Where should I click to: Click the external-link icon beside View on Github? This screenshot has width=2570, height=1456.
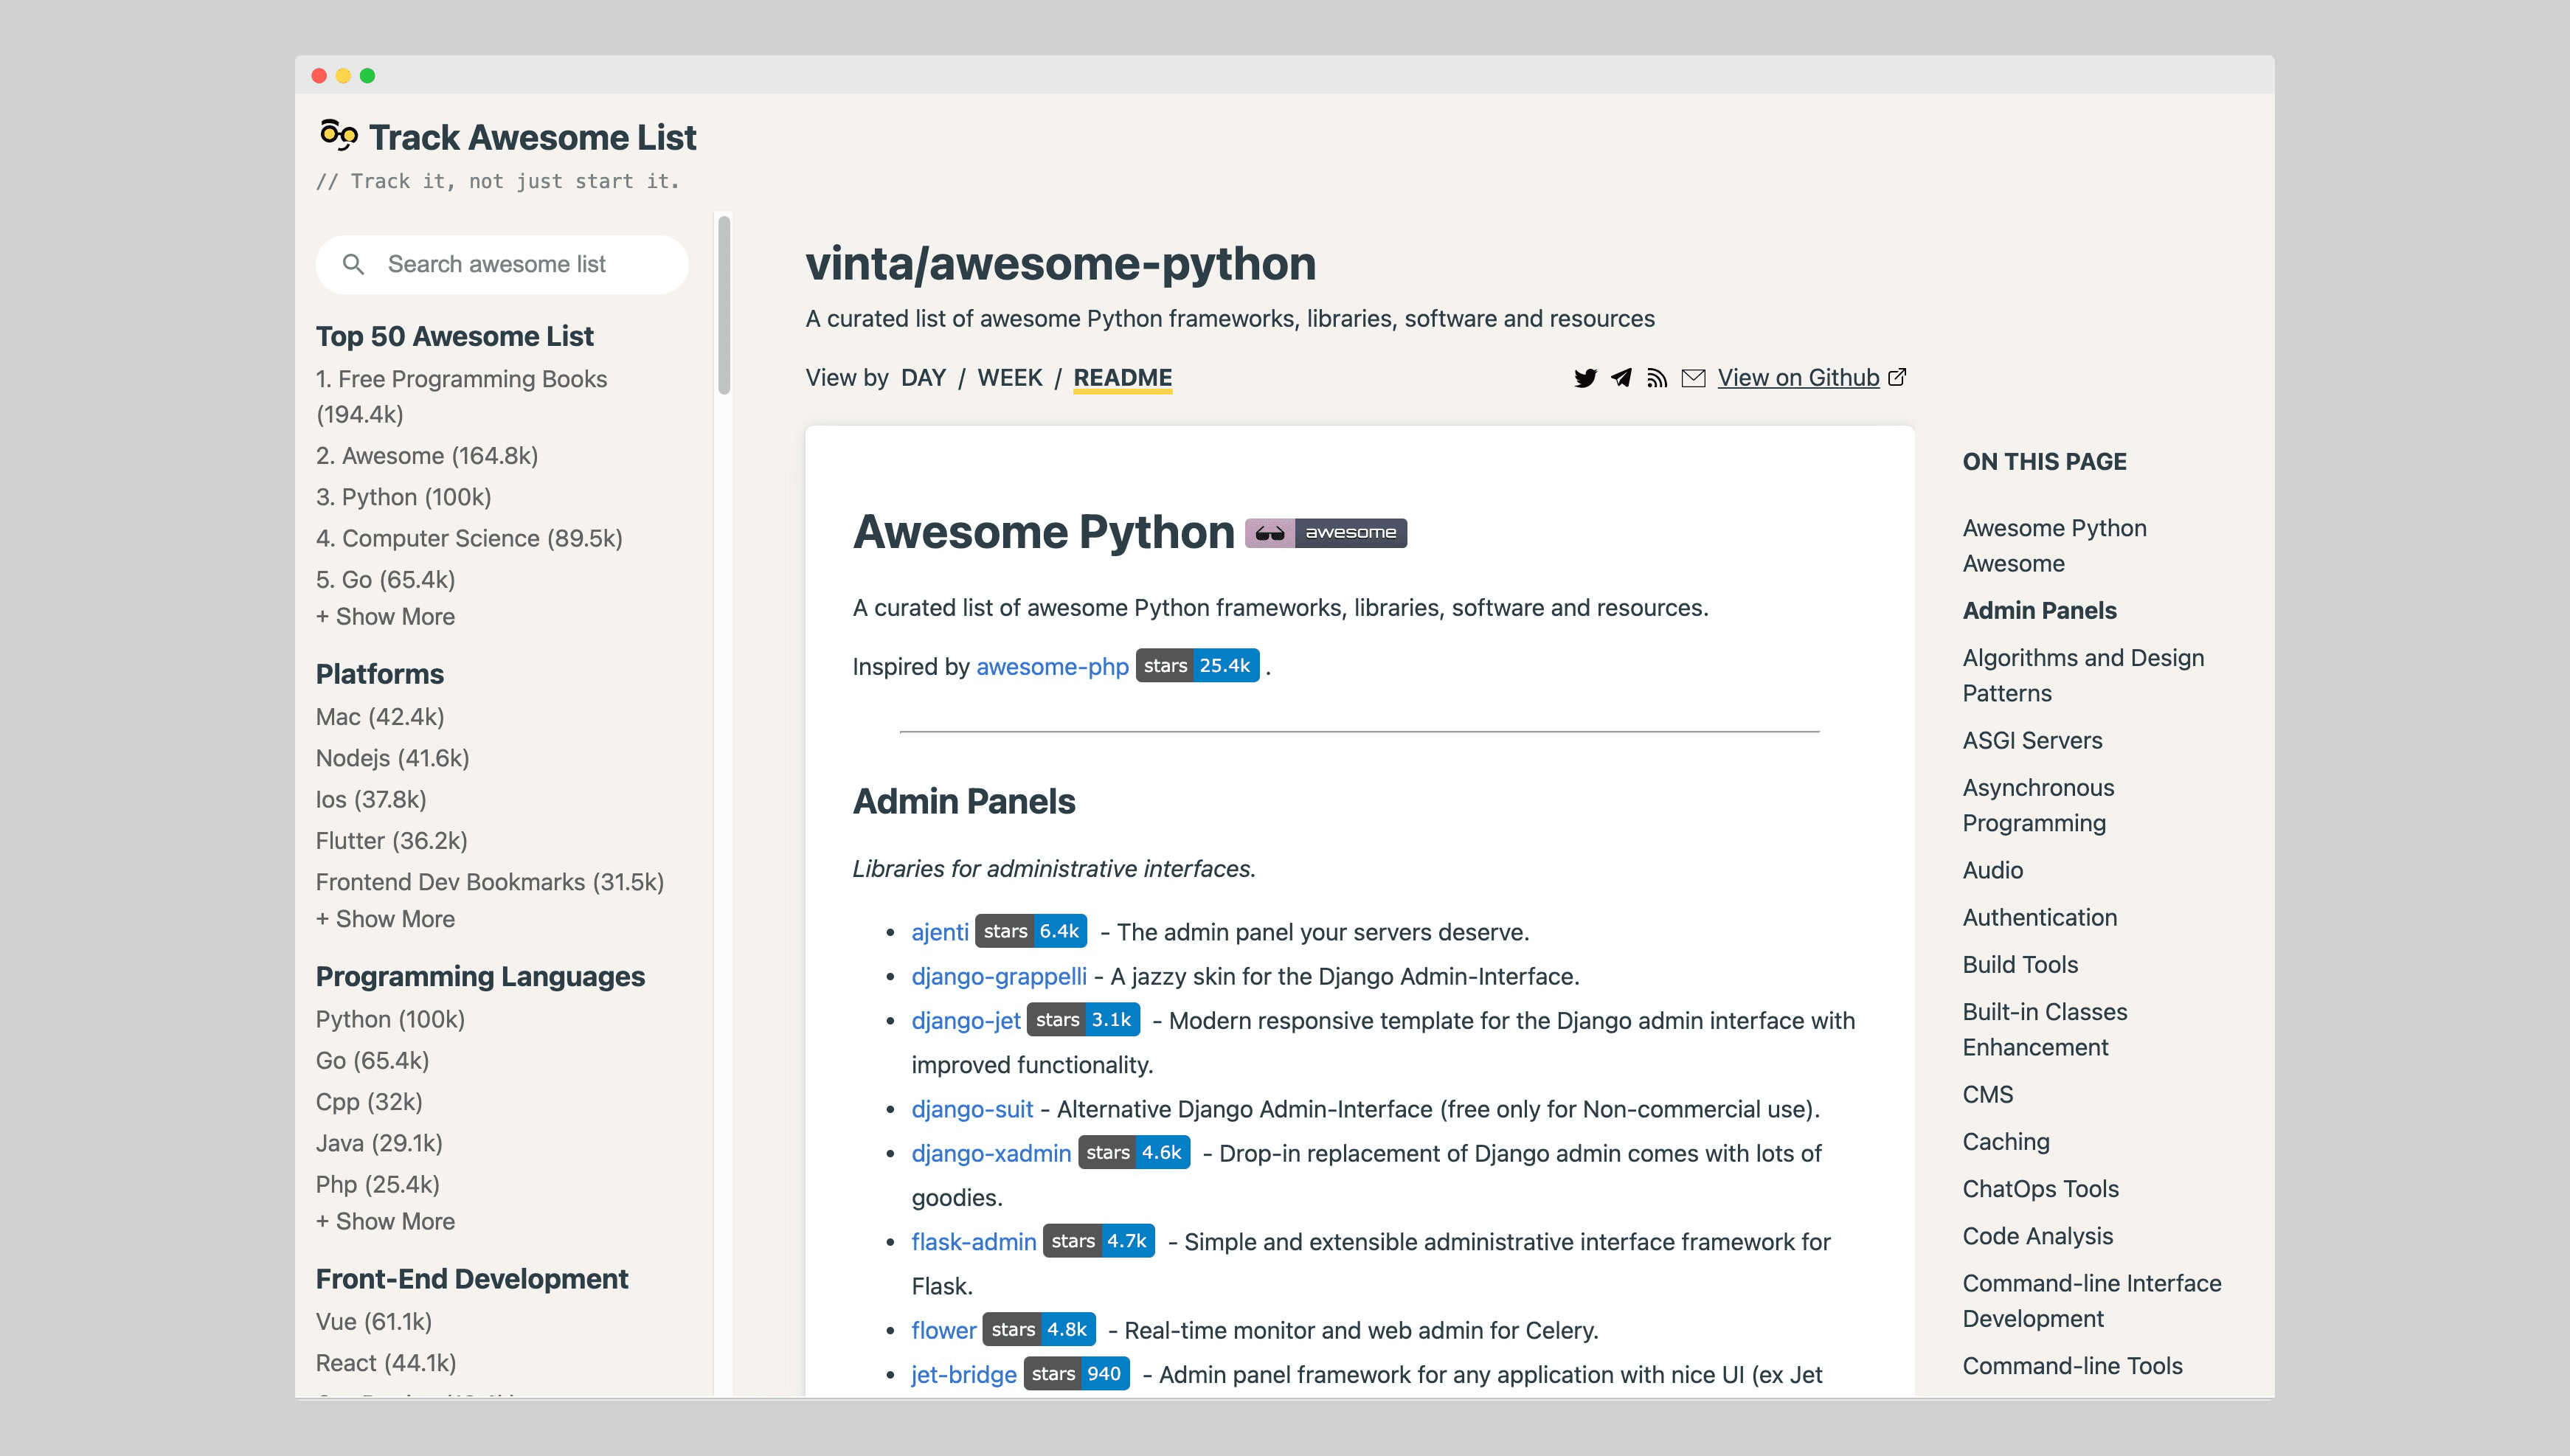(1897, 377)
